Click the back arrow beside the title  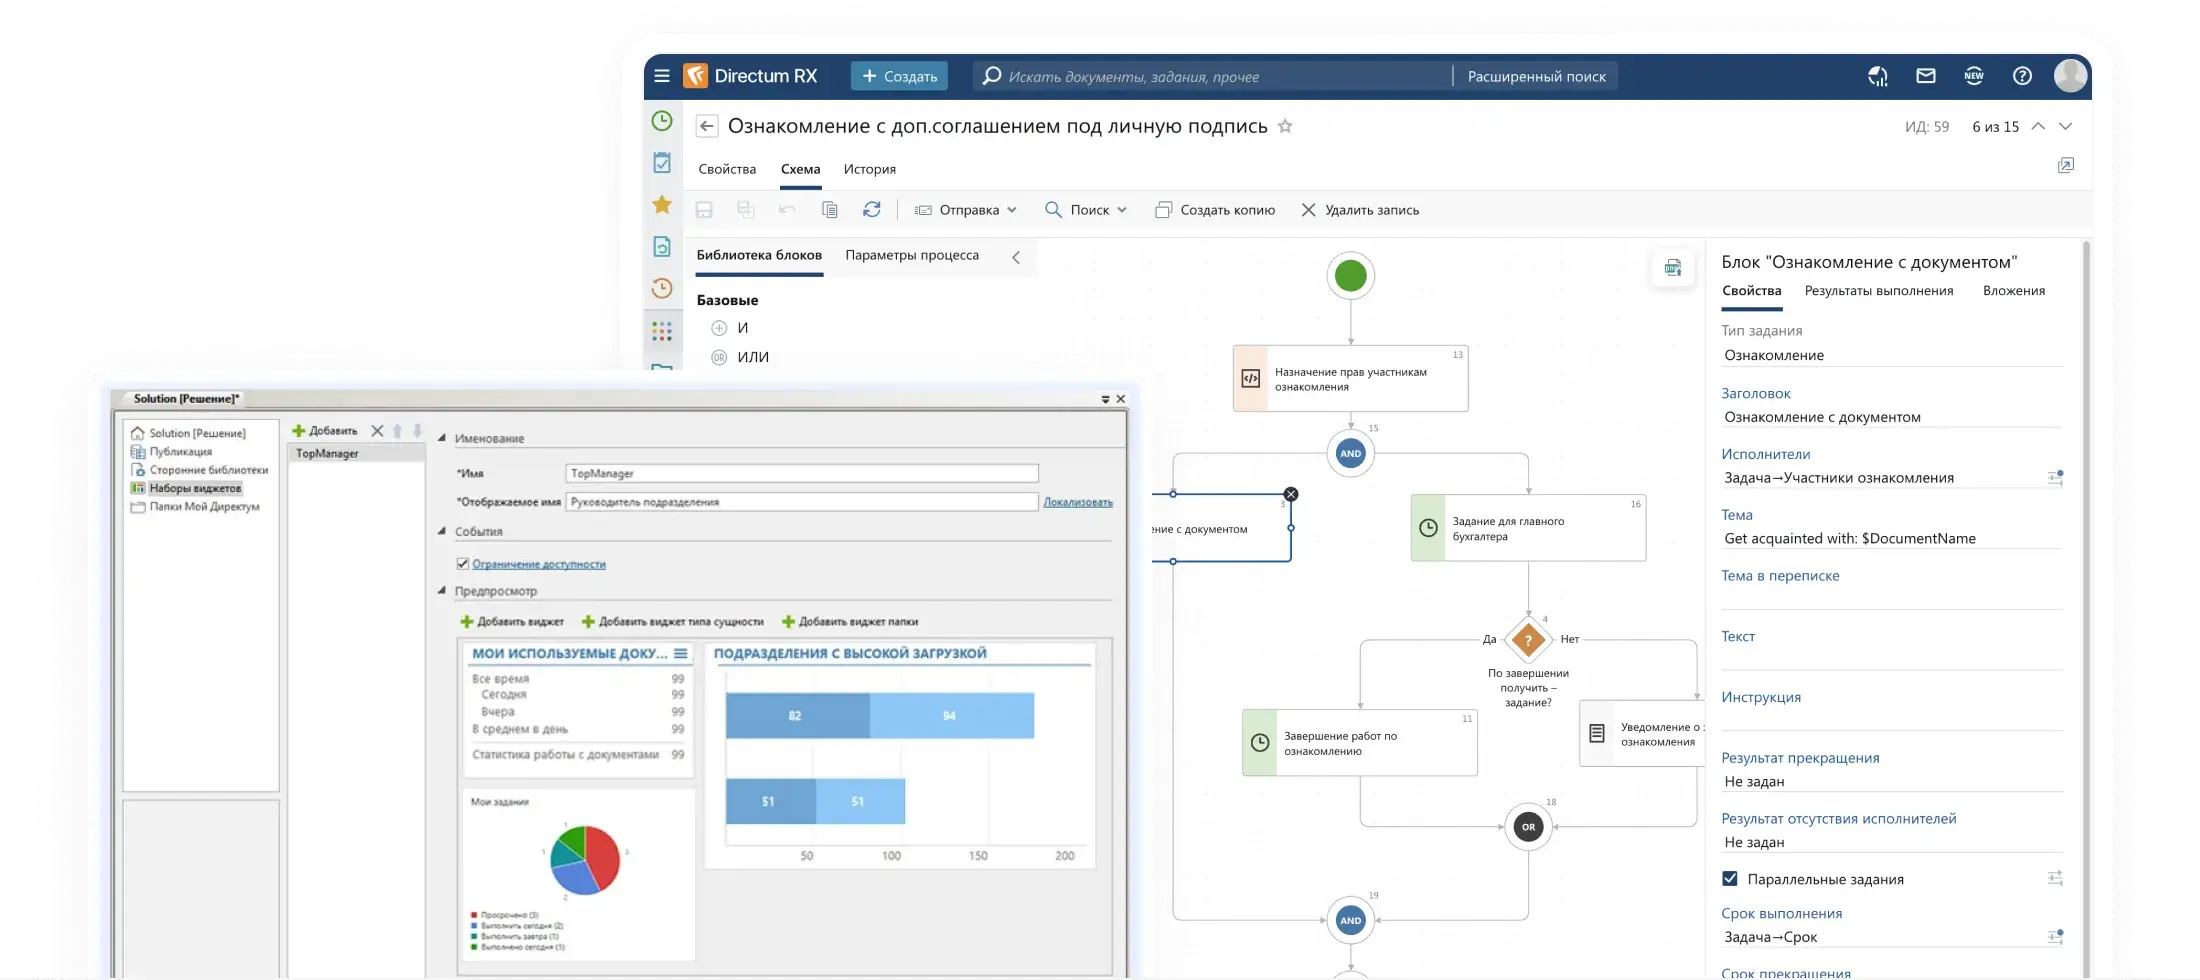[x=707, y=126]
